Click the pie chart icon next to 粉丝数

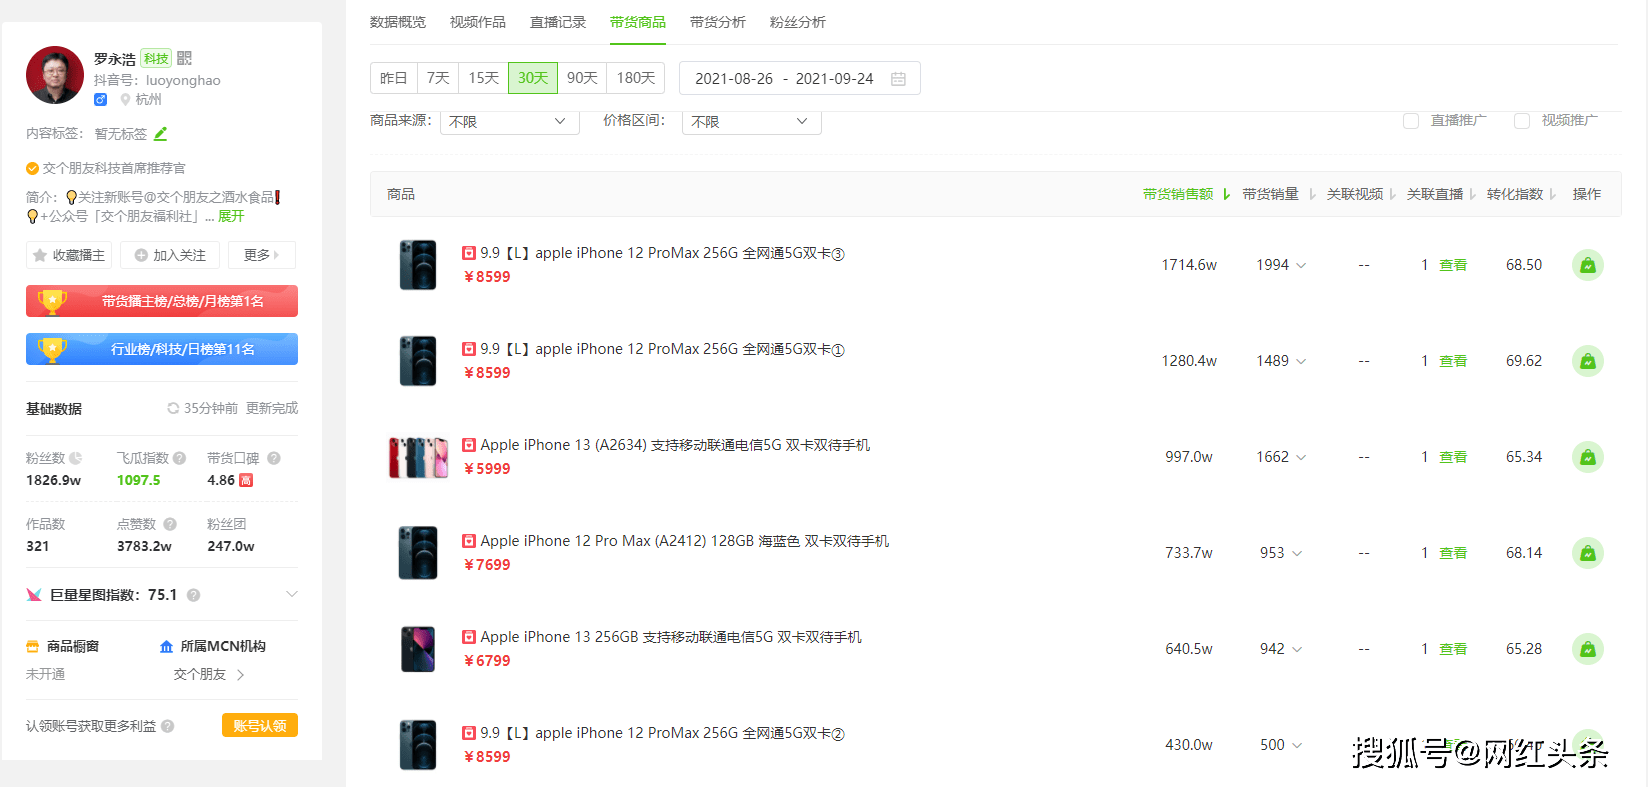coord(76,458)
